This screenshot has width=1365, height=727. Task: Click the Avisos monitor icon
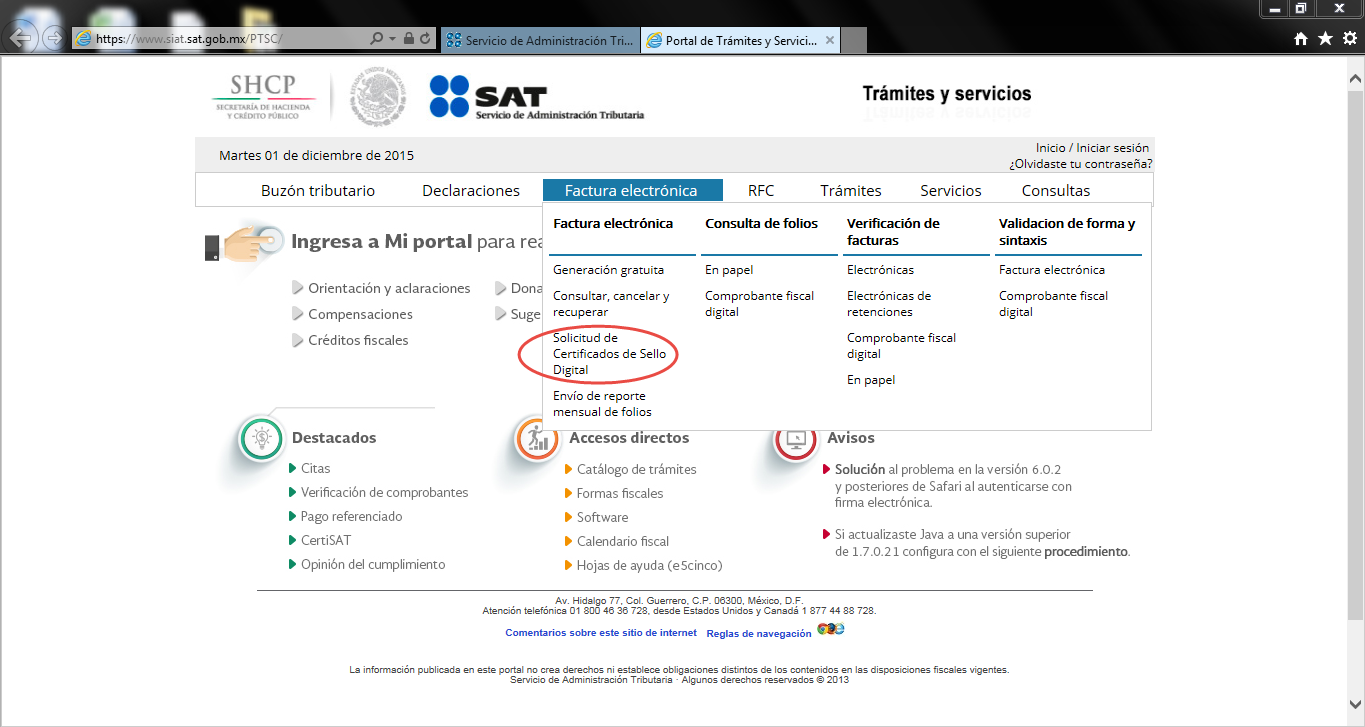(797, 438)
